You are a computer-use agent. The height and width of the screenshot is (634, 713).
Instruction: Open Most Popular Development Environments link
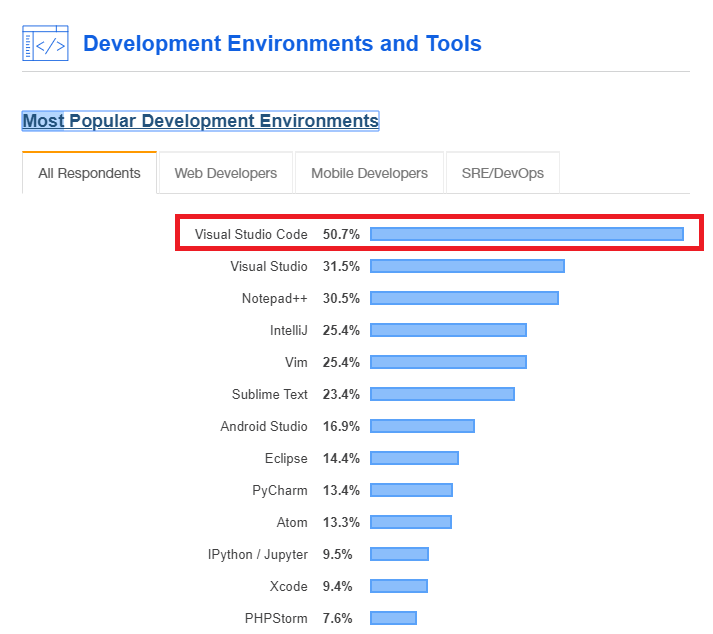pyautogui.click(x=201, y=121)
